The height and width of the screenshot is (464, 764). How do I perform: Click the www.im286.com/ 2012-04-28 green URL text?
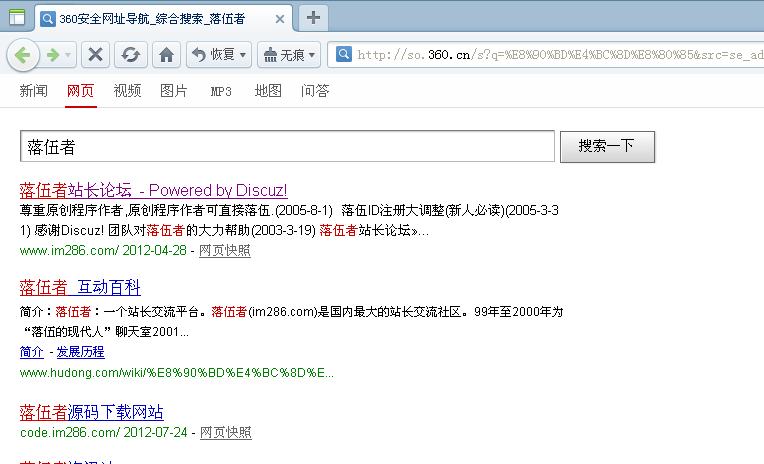[103, 251]
